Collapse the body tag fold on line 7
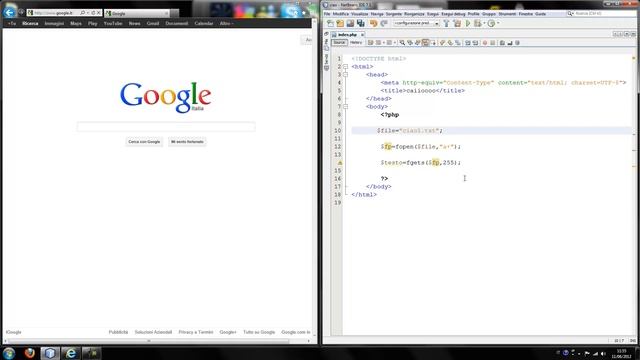This screenshot has height=360, width=640. pos(345,107)
